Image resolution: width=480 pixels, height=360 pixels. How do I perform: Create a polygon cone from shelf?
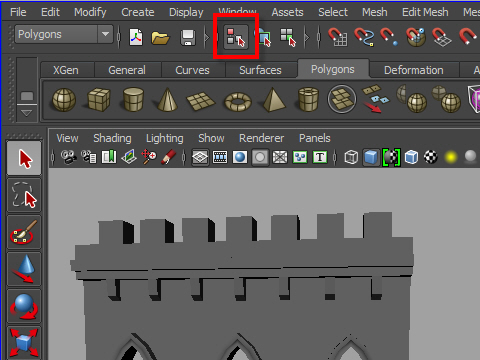click(168, 99)
